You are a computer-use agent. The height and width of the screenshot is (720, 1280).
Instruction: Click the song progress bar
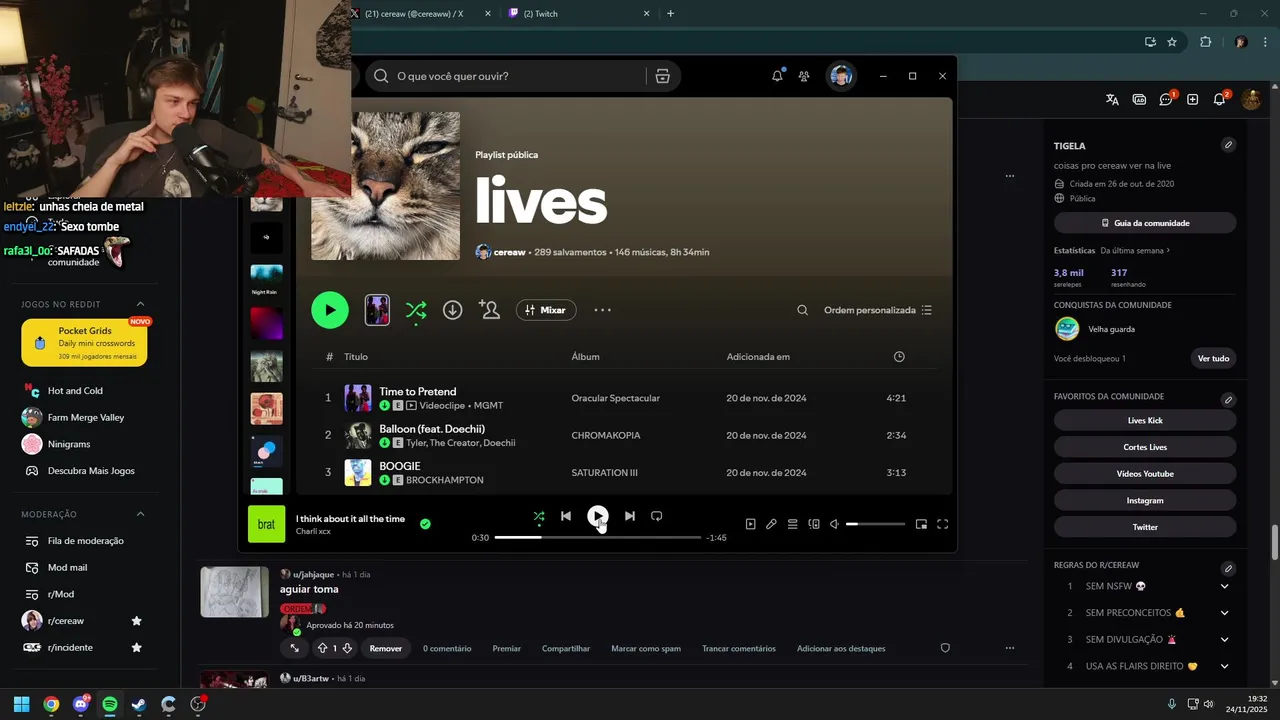598,538
